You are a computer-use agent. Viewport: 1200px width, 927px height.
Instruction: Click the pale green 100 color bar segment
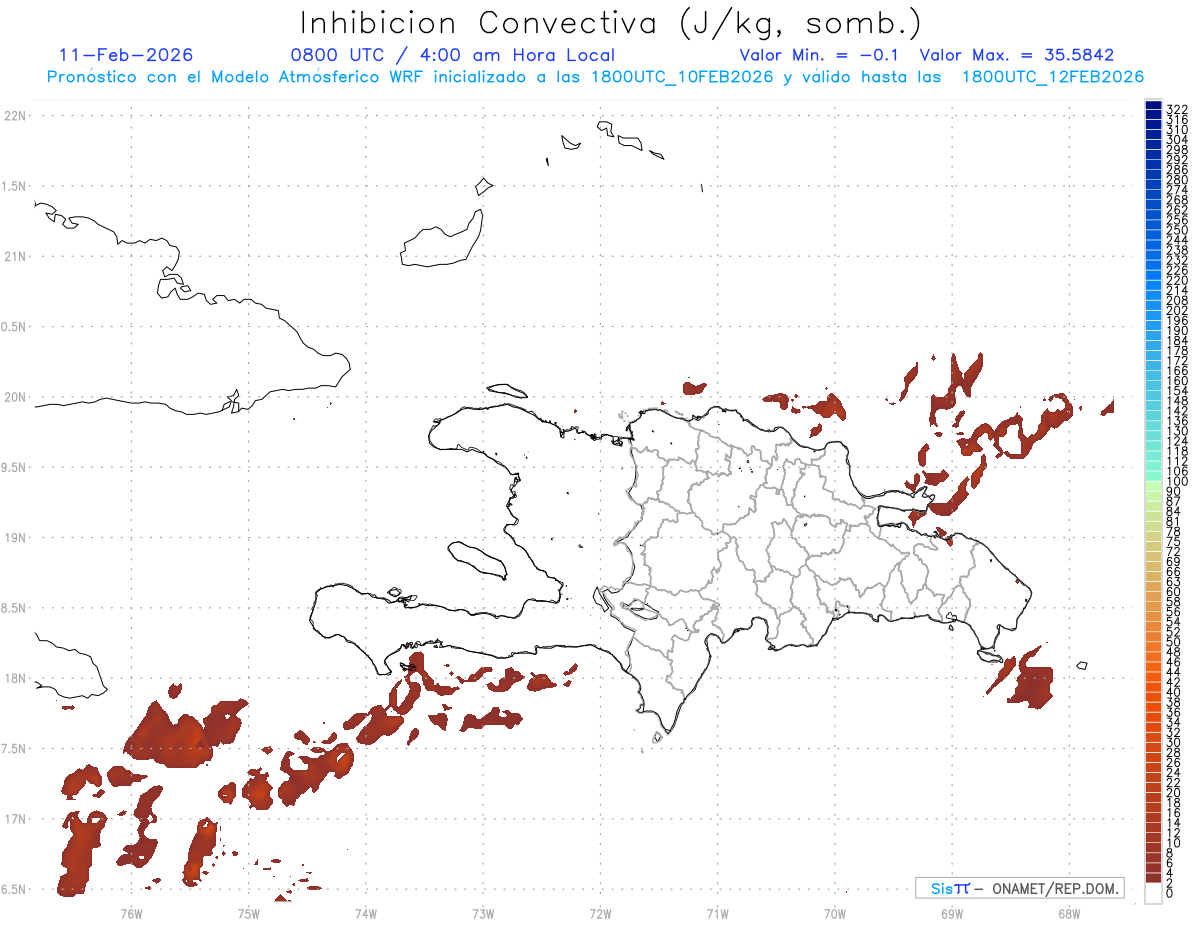1153,484
